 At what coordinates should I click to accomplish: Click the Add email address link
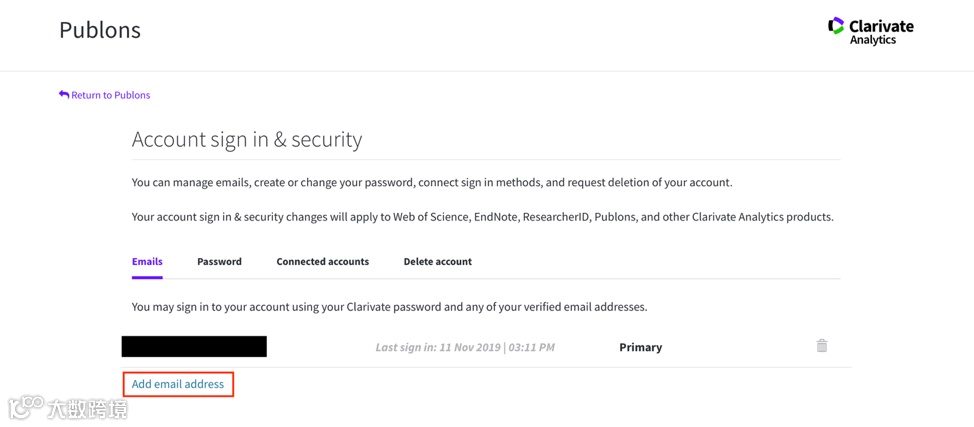click(178, 384)
